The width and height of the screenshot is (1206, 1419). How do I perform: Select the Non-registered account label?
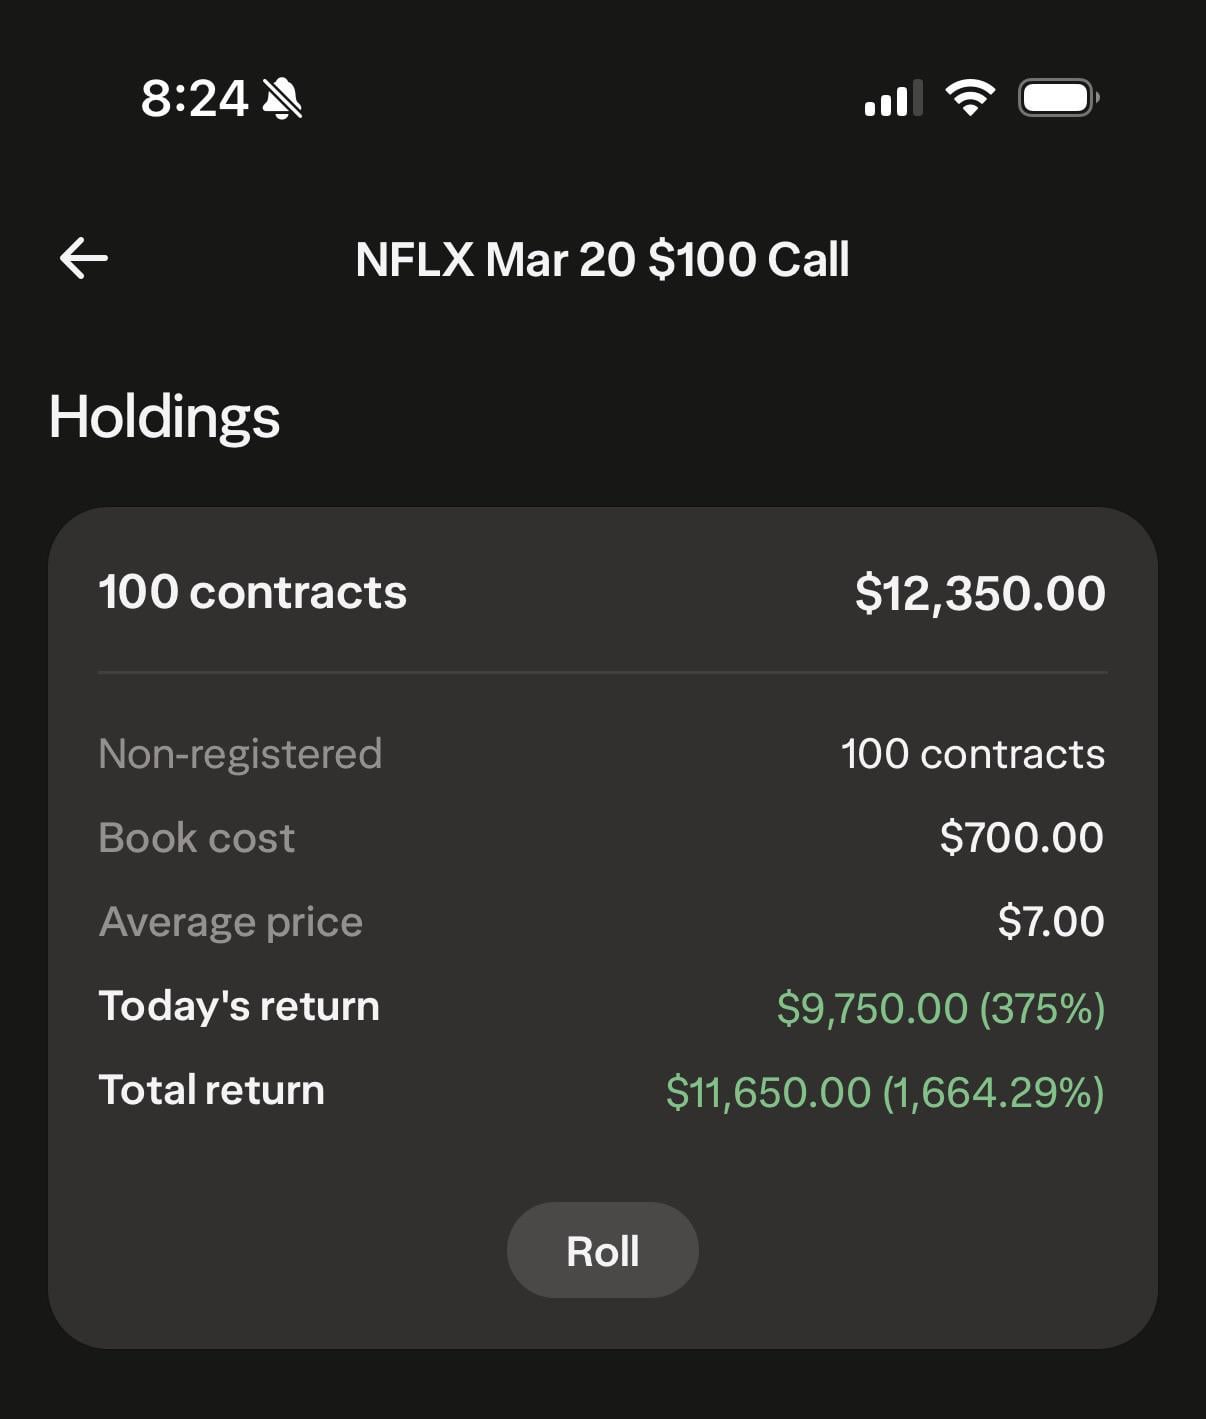click(x=240, y=754)
